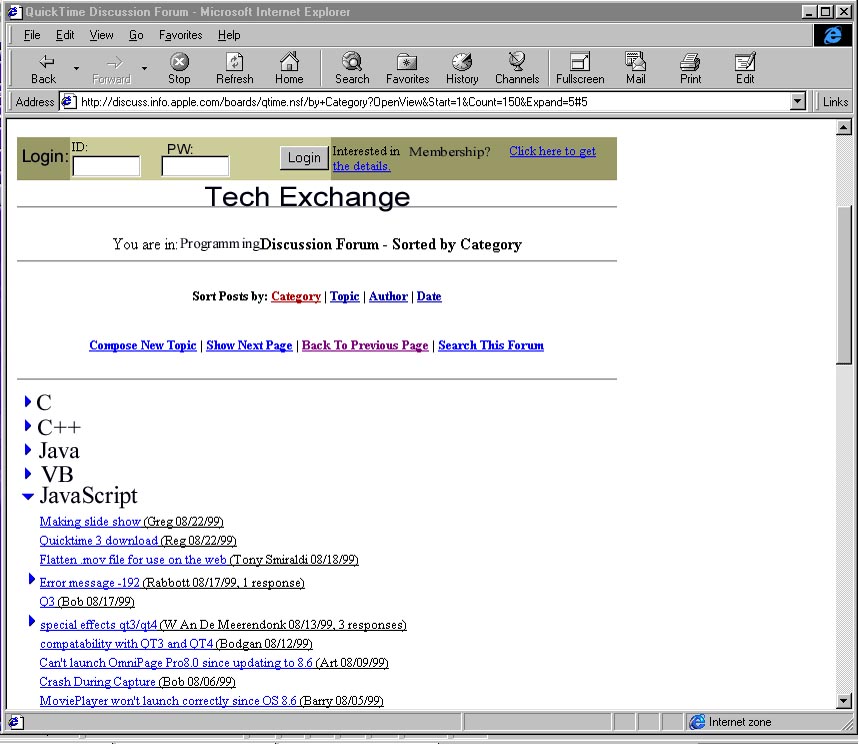859x745 pixels.
Task: Follow the 'Compose New Topic' link
Action: click(142, 345)
